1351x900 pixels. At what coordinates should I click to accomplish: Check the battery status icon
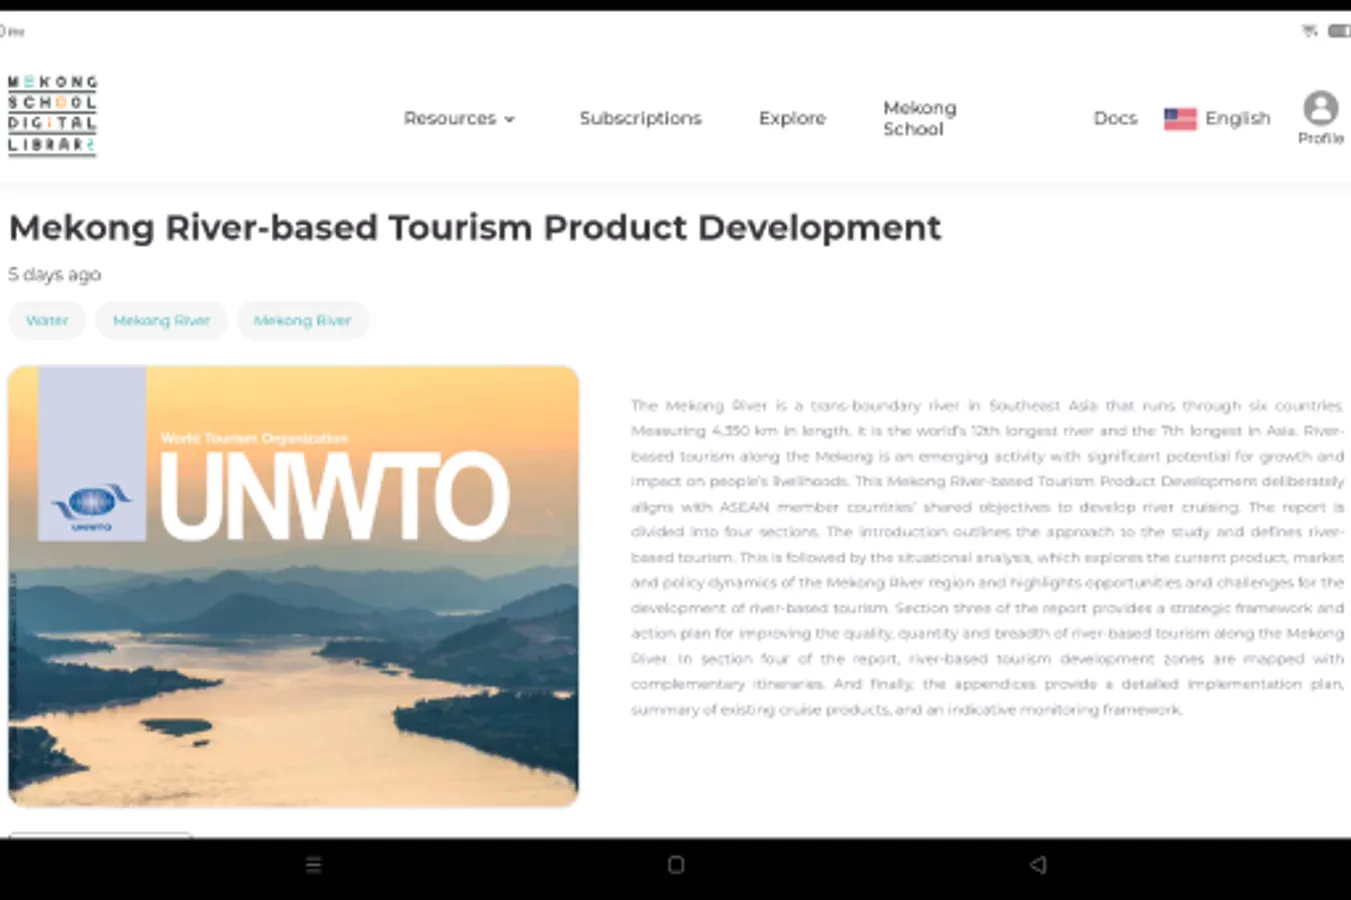pyautogui.click(x=1339, y=31)
